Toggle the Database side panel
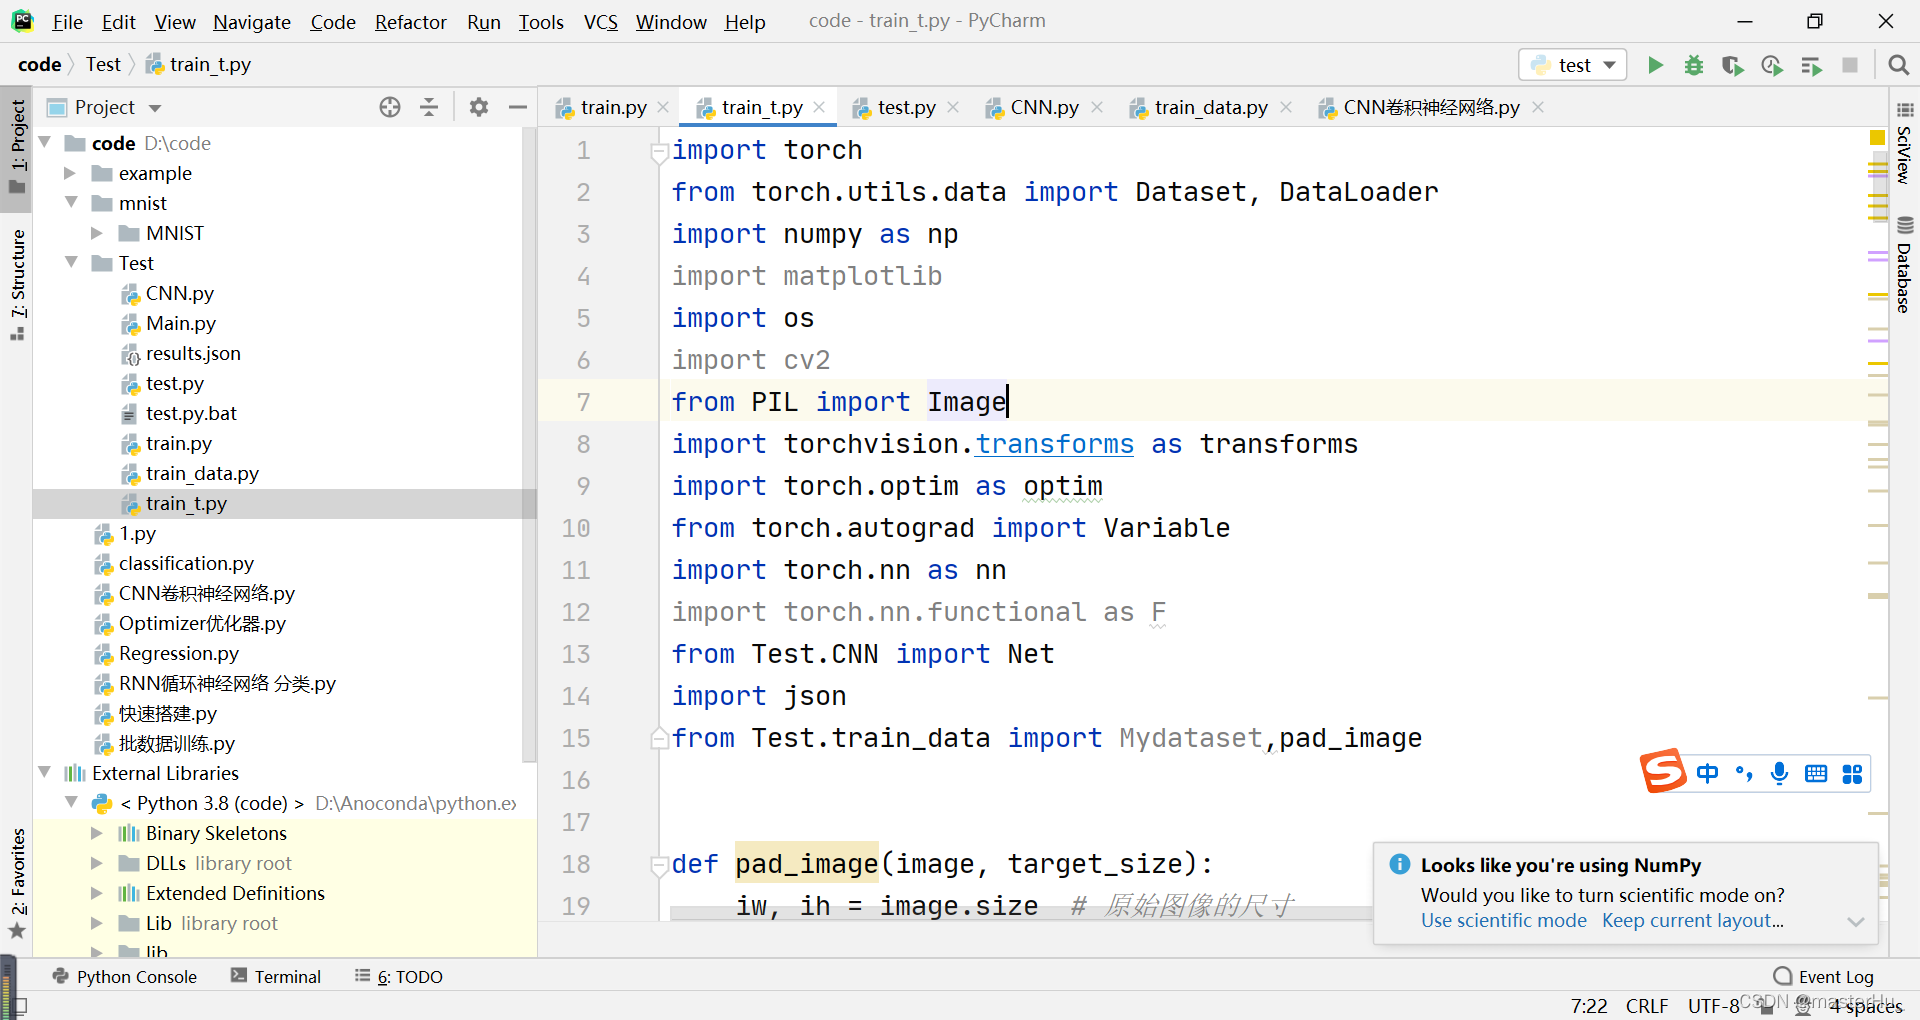The height and width of the screenshot is (1020, 1920). pyautogui.click(x=1904, y=264)
